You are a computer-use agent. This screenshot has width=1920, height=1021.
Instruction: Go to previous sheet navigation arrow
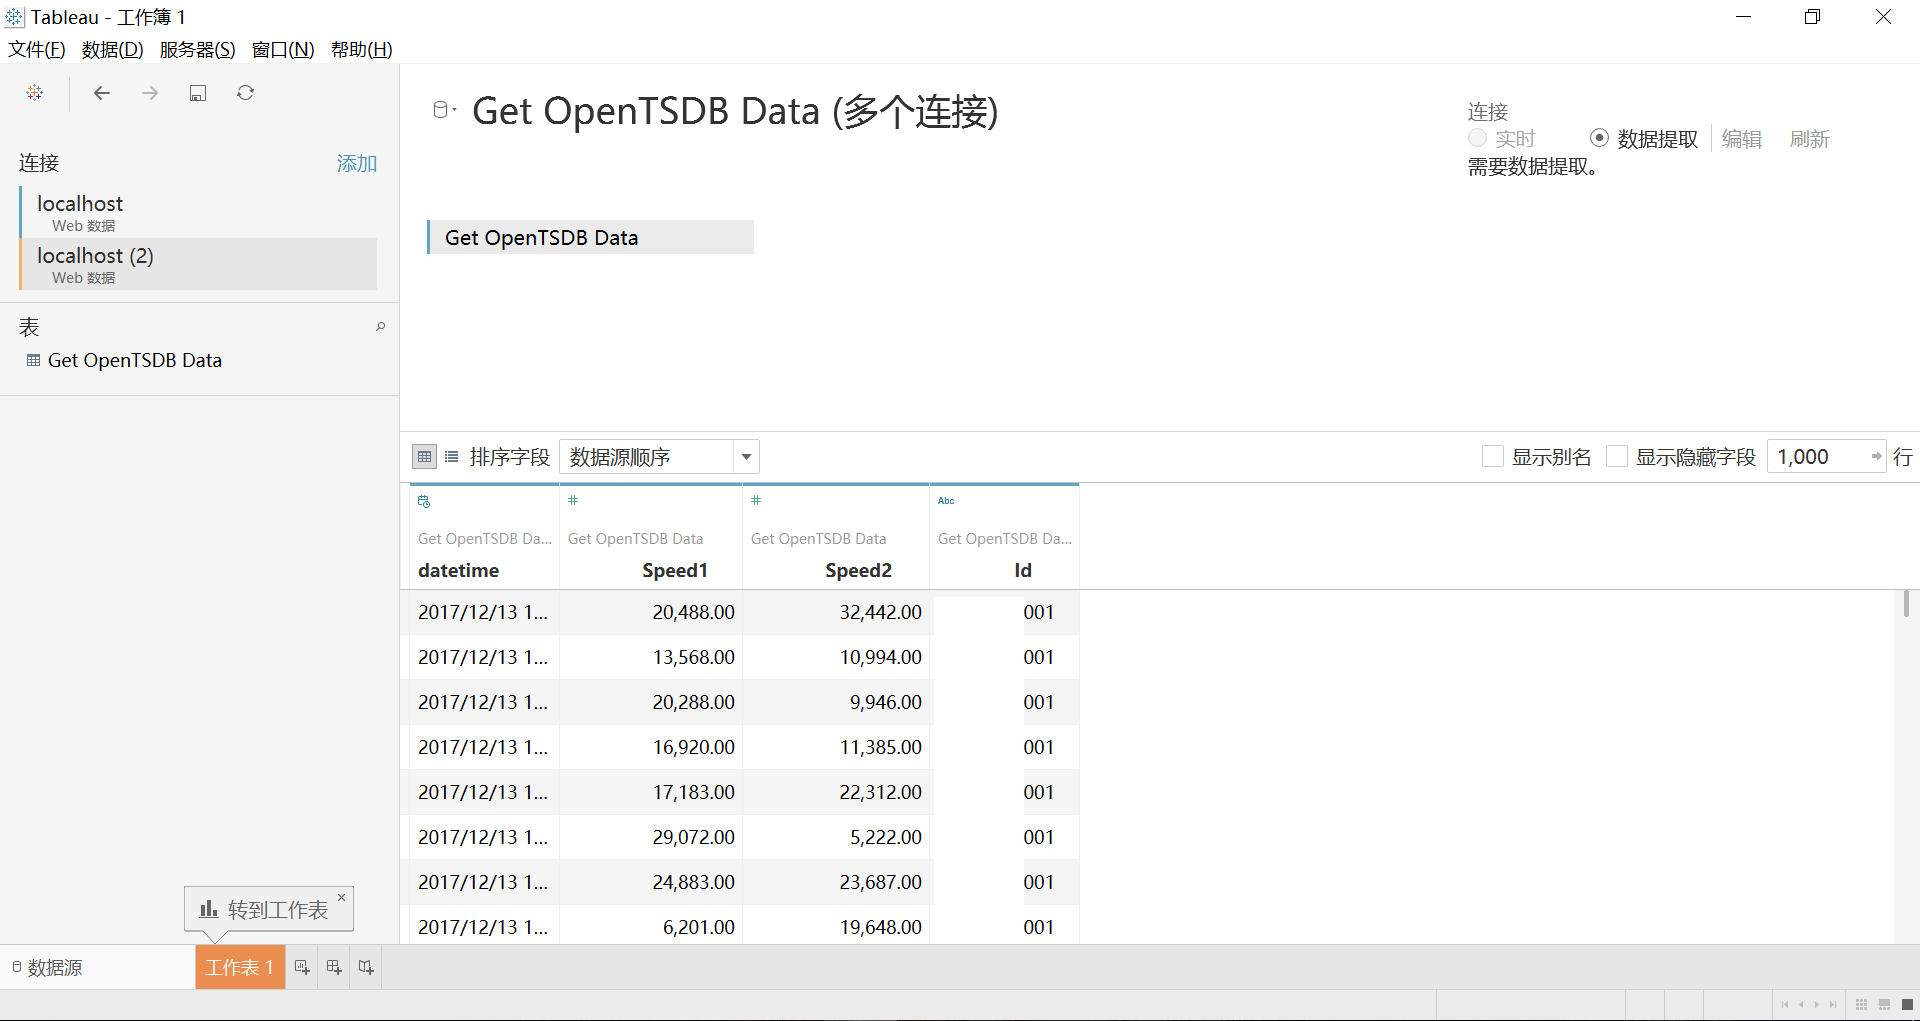click(1801, 1005)
